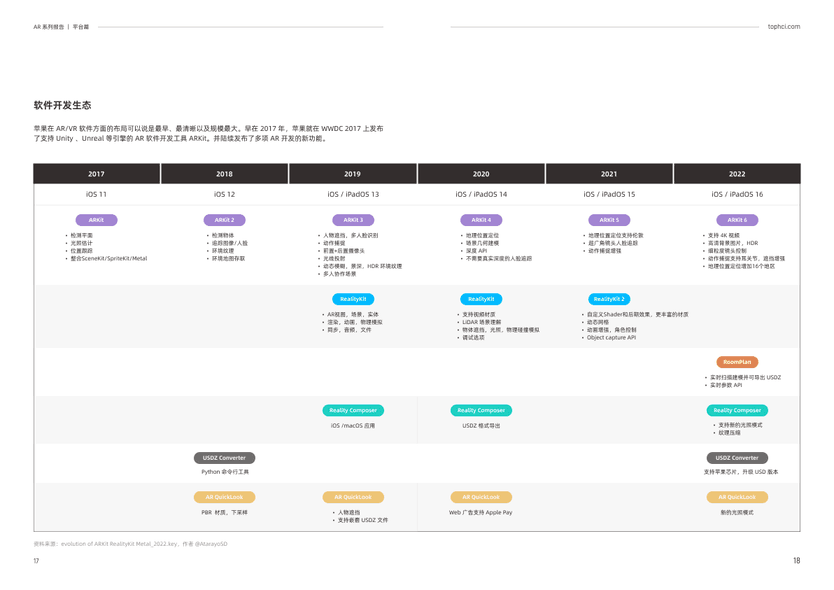Select the USDZ Converter label under 2022
This screenshot has width=834, height=590.
pyautogui.click(x=737, y=458)
